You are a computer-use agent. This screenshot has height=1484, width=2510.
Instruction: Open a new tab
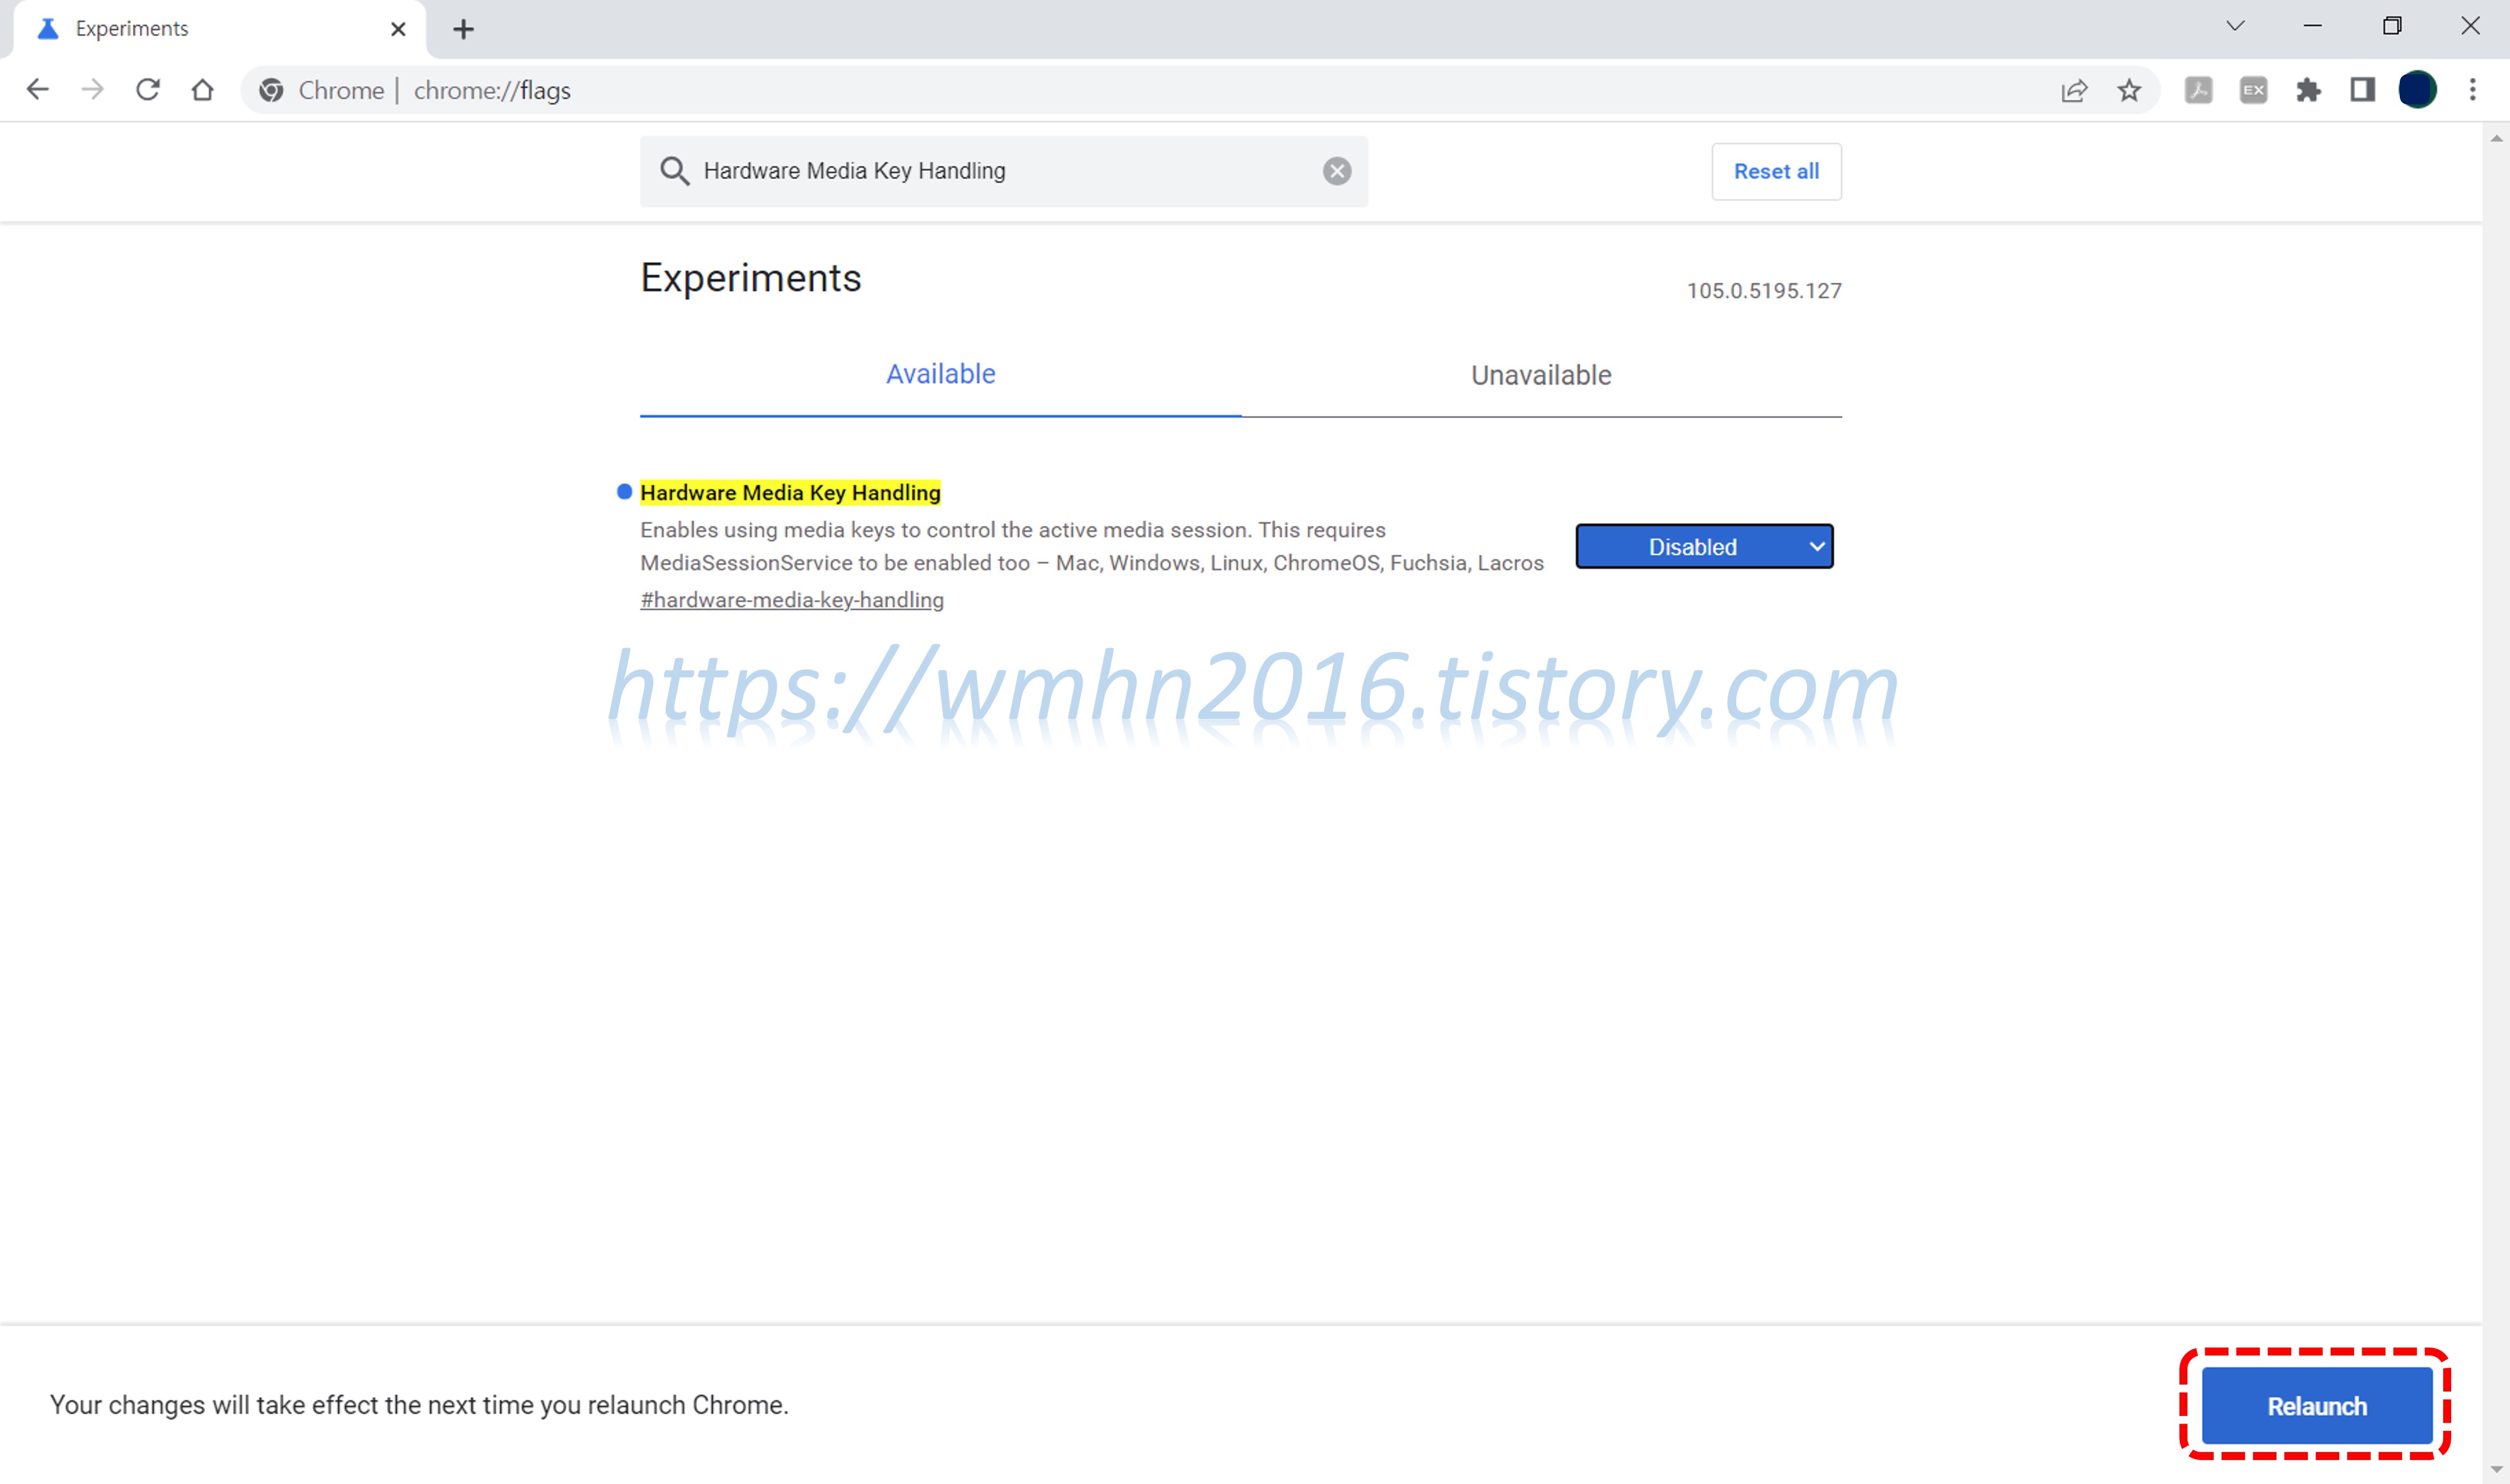pyautogui.click(x=463, y=29)
